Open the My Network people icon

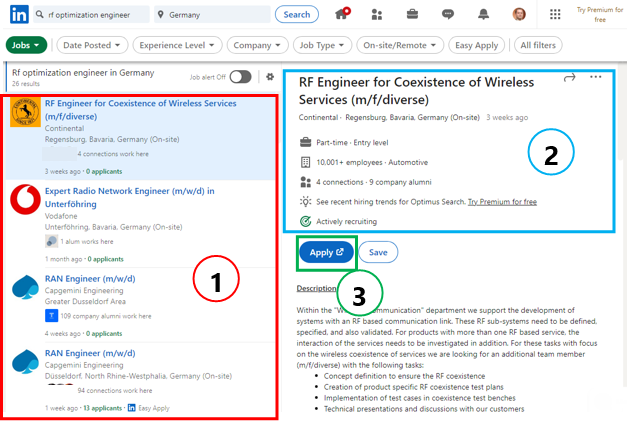377,15
